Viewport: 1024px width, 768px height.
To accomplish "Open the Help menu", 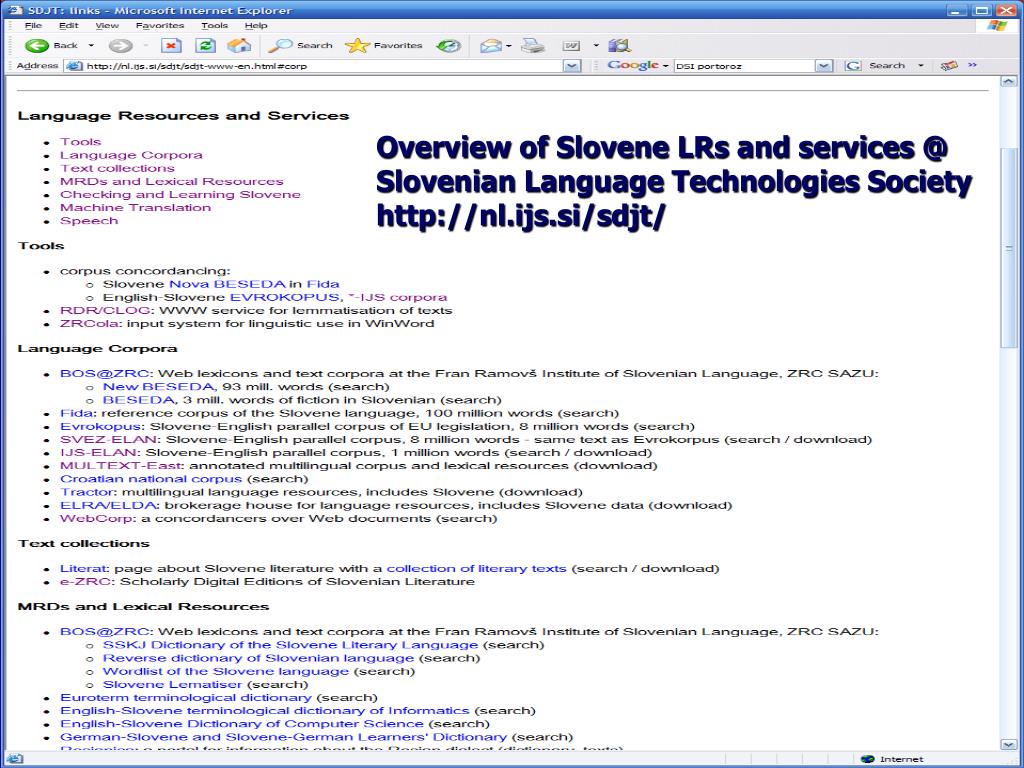I will (x=256, y=25).
